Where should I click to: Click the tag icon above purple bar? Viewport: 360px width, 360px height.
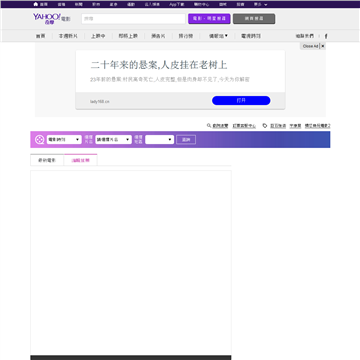pyautogui.click(x=265, y=126)
